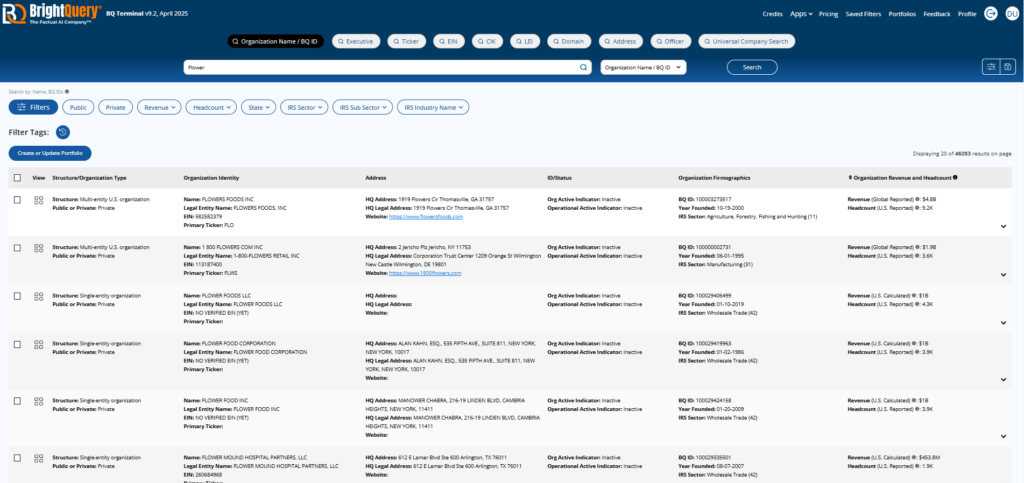Screen dimensions: 1024x483
Task: Open the IRS Industry Name filter dropdown
Action: (x=433, y=107)
